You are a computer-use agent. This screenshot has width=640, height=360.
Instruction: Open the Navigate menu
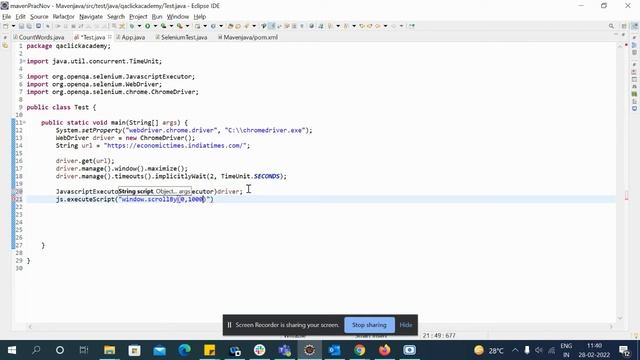point(91,17)
